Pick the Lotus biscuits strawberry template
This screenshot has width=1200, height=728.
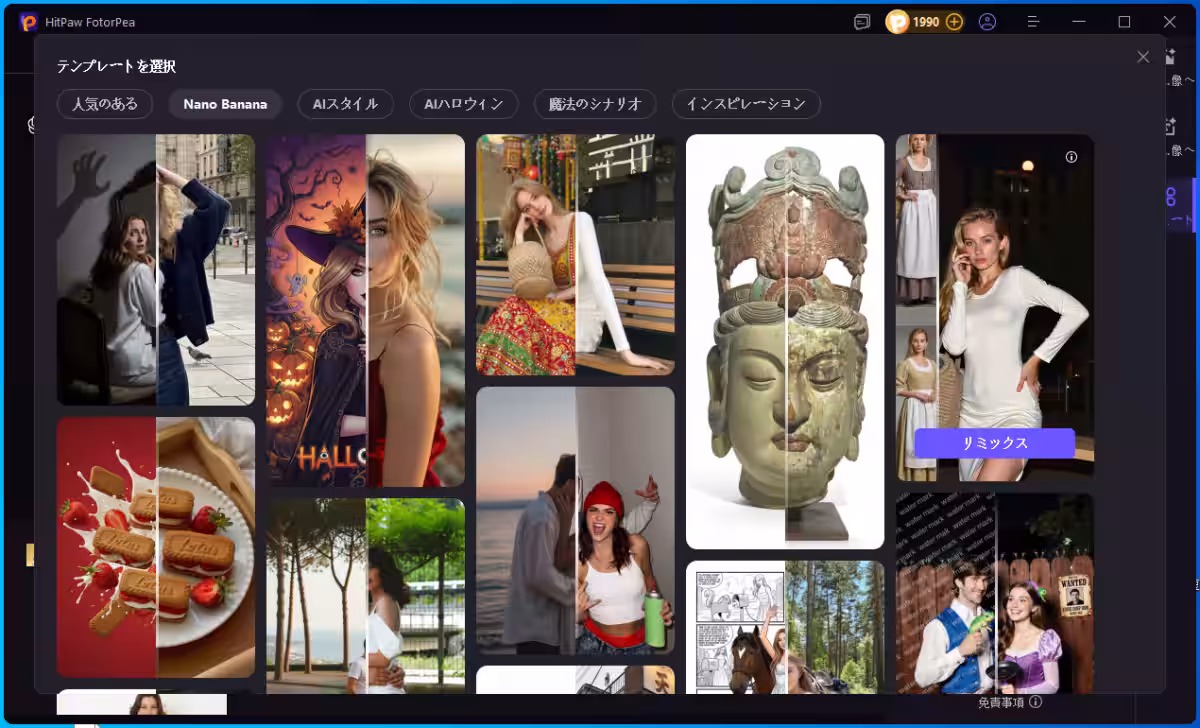point(156,547)
